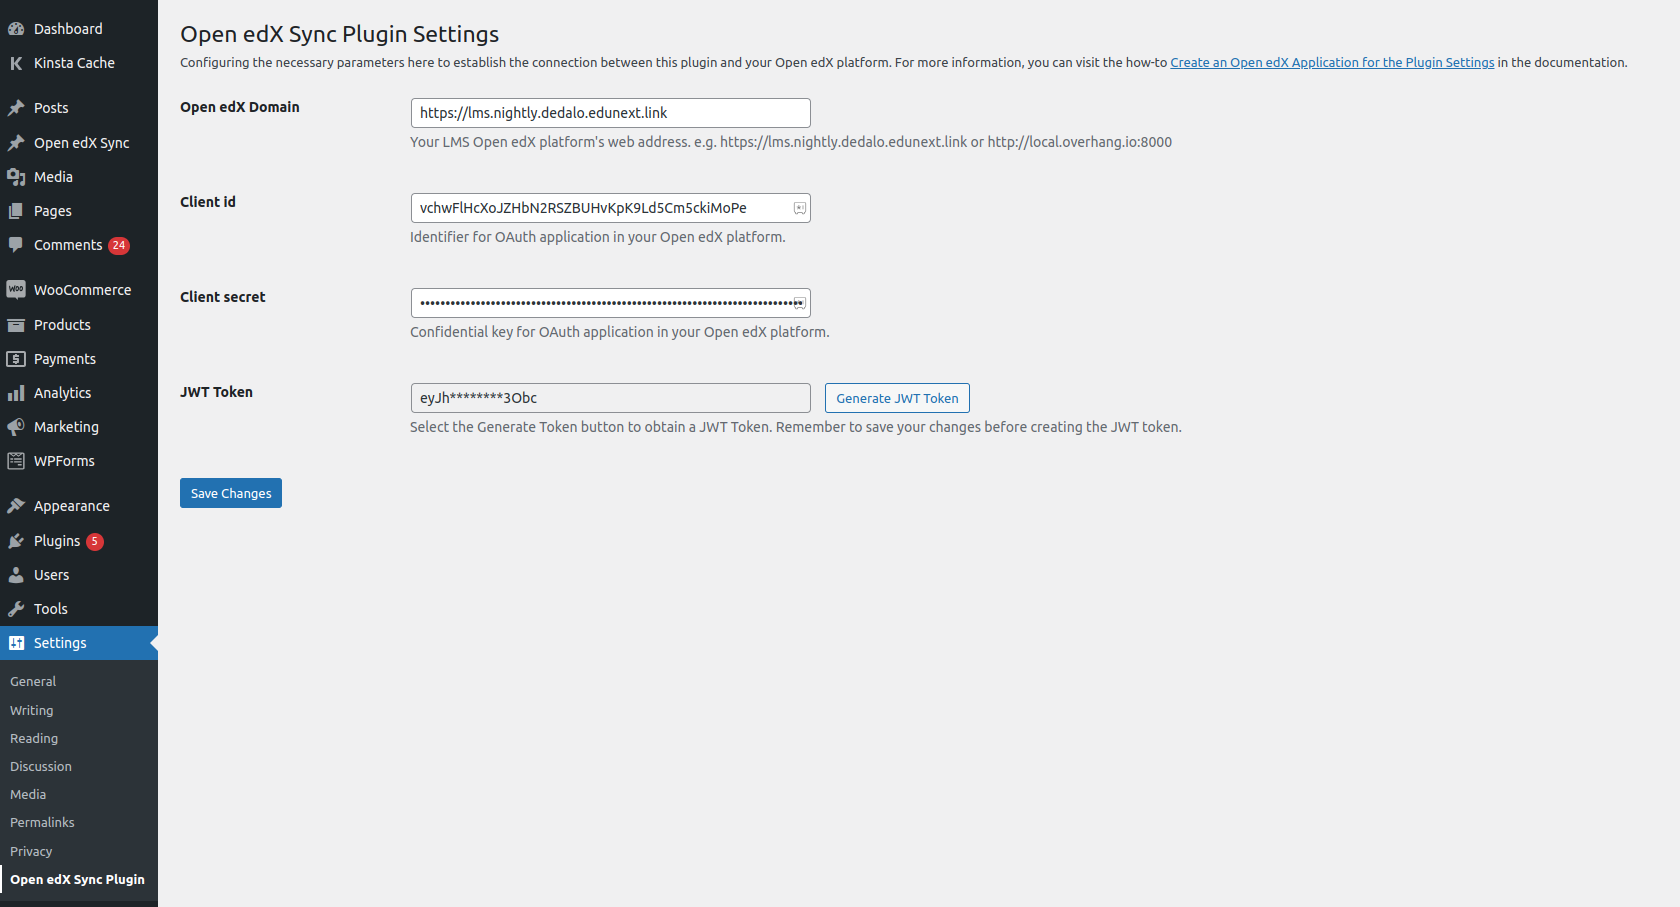Click the Kinsta Cache K icon
Viewport: 1680px width, 907px height.
tap(16, 63)
